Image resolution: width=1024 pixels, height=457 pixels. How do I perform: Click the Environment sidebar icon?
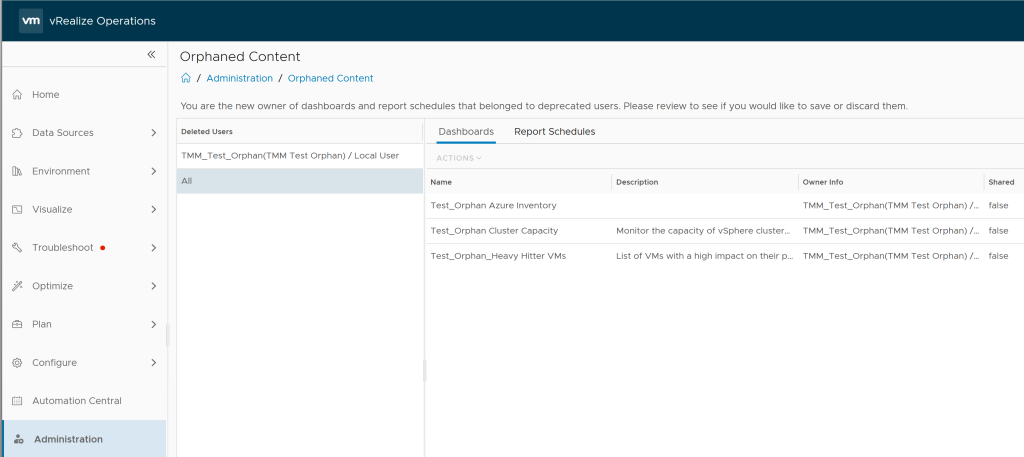pyautogui.click(x=17, y=171)
